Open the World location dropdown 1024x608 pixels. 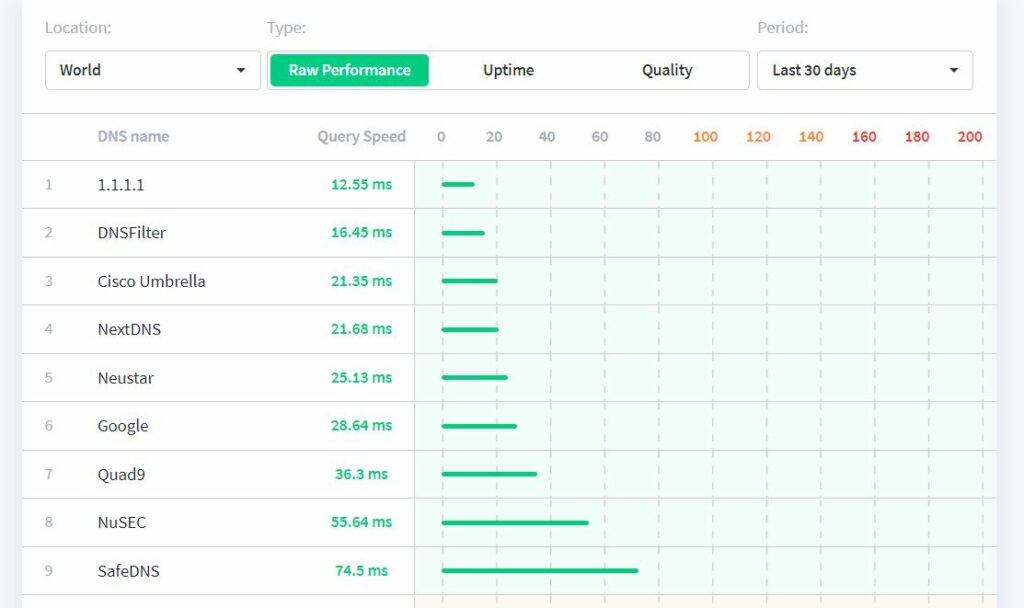pos(152,70)
